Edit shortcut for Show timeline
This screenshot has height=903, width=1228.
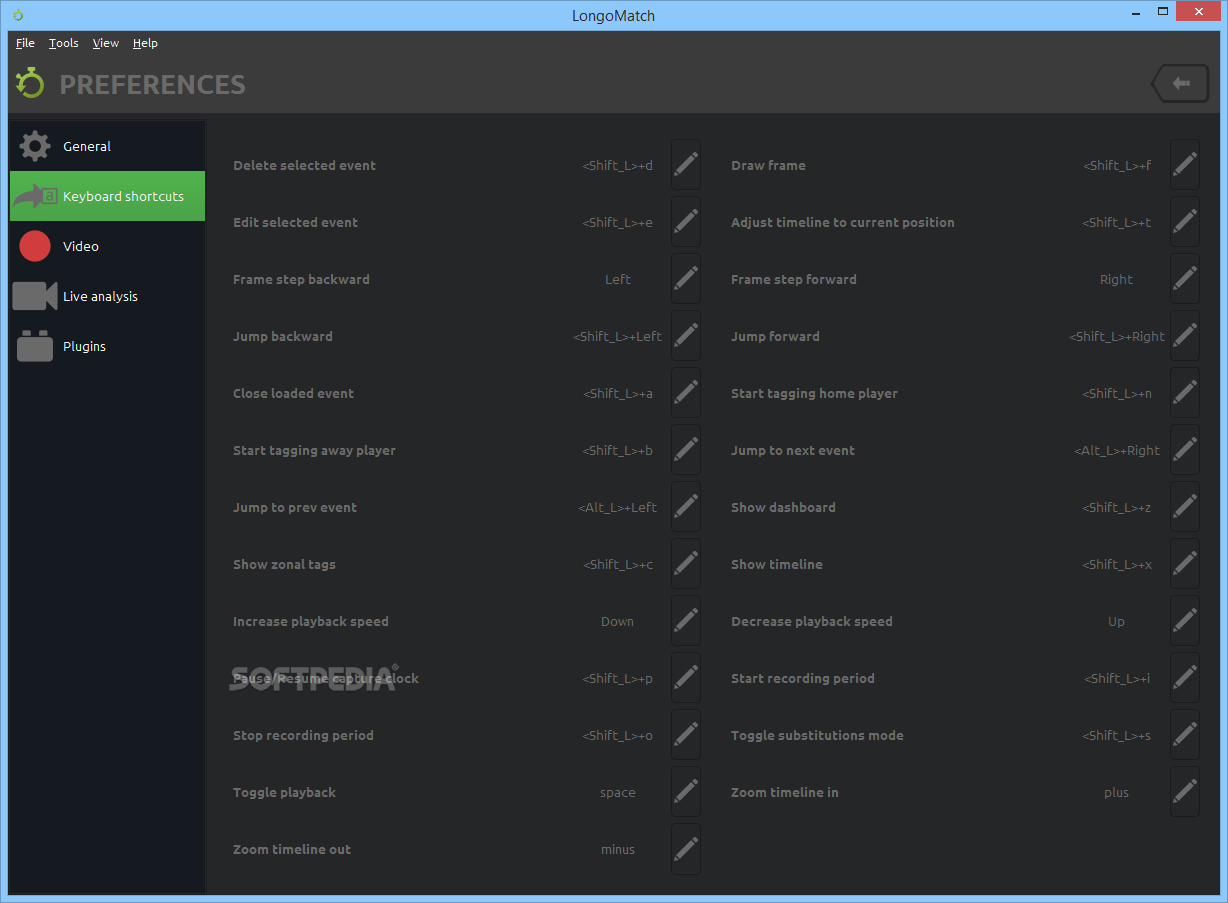[1185, 564]
